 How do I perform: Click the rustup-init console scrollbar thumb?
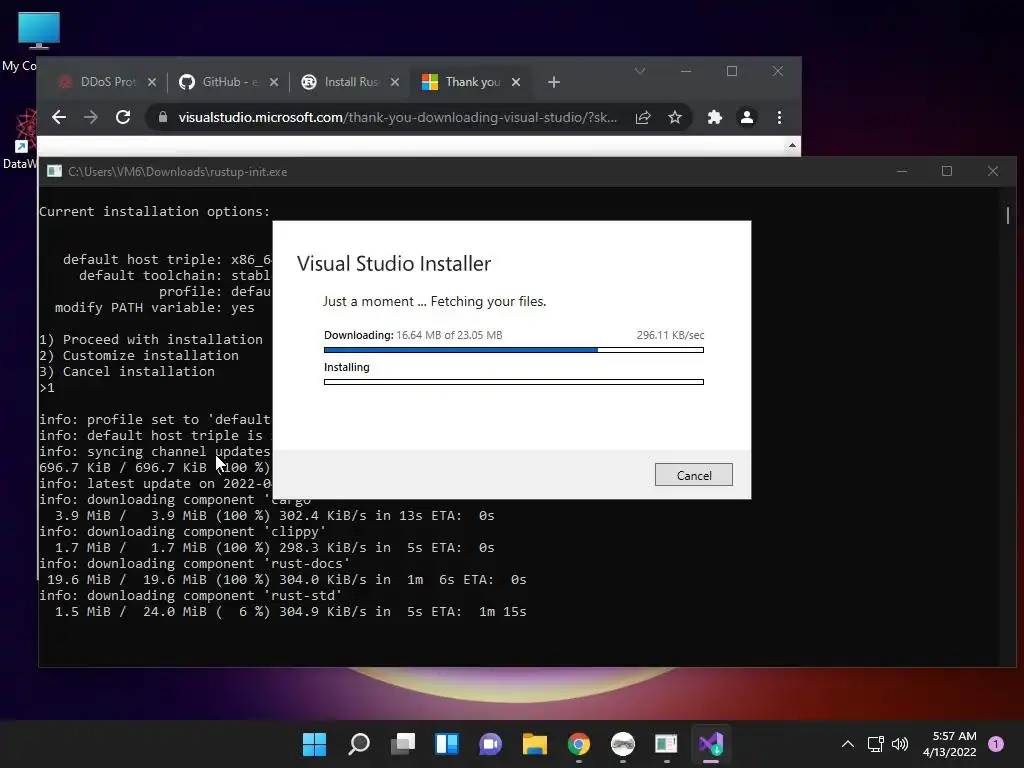tap(1008, 215)
